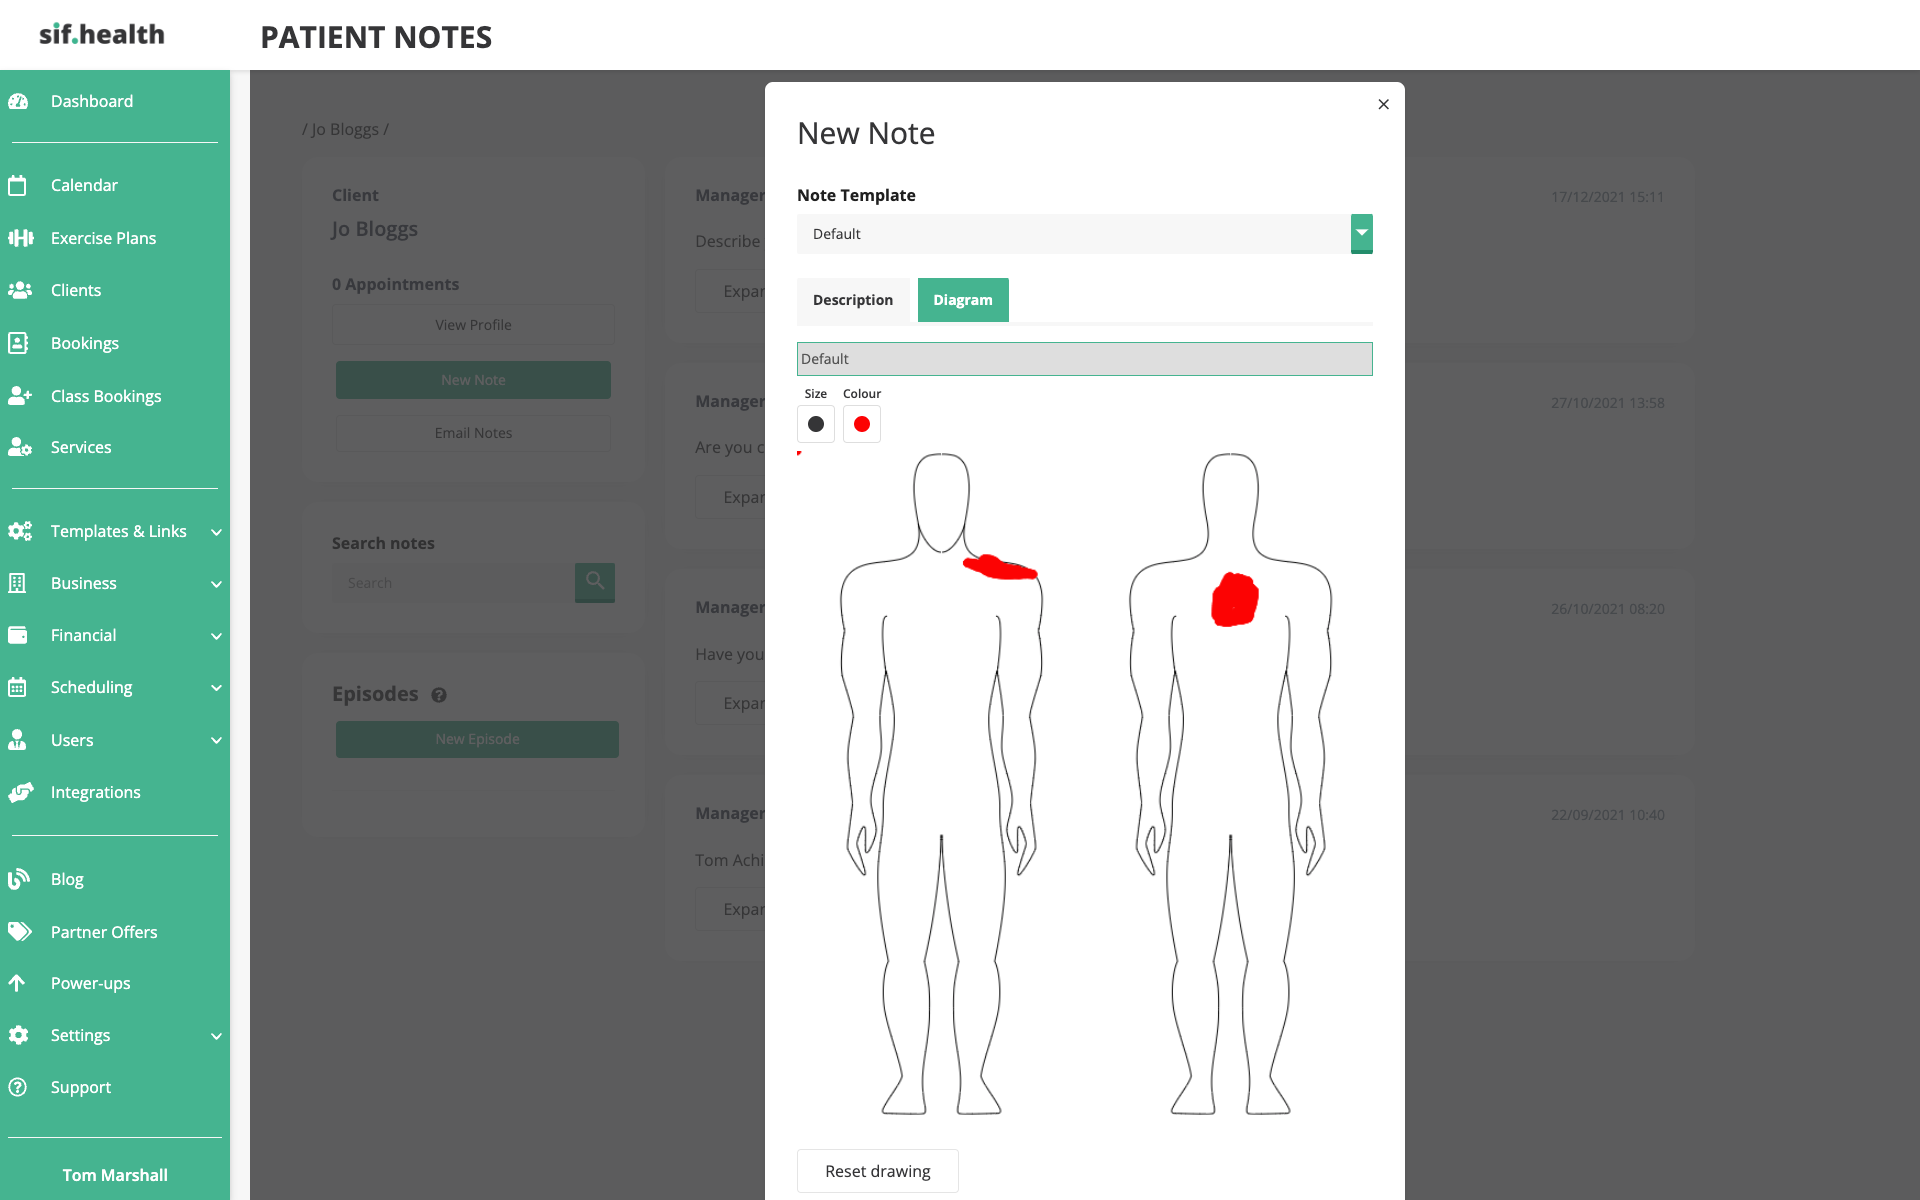Click the Exercise Plans dumbbell icon

point(20,238)
